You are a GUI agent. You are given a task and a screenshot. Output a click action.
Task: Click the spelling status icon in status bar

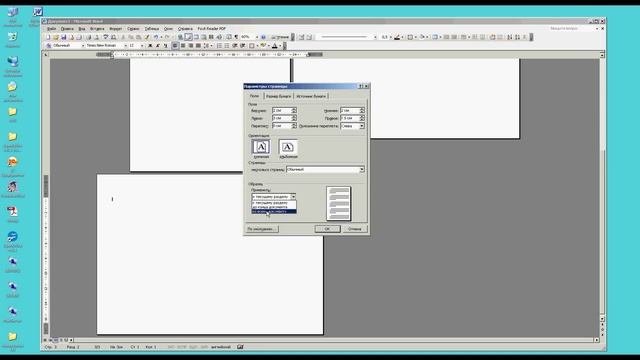point(240,347)
